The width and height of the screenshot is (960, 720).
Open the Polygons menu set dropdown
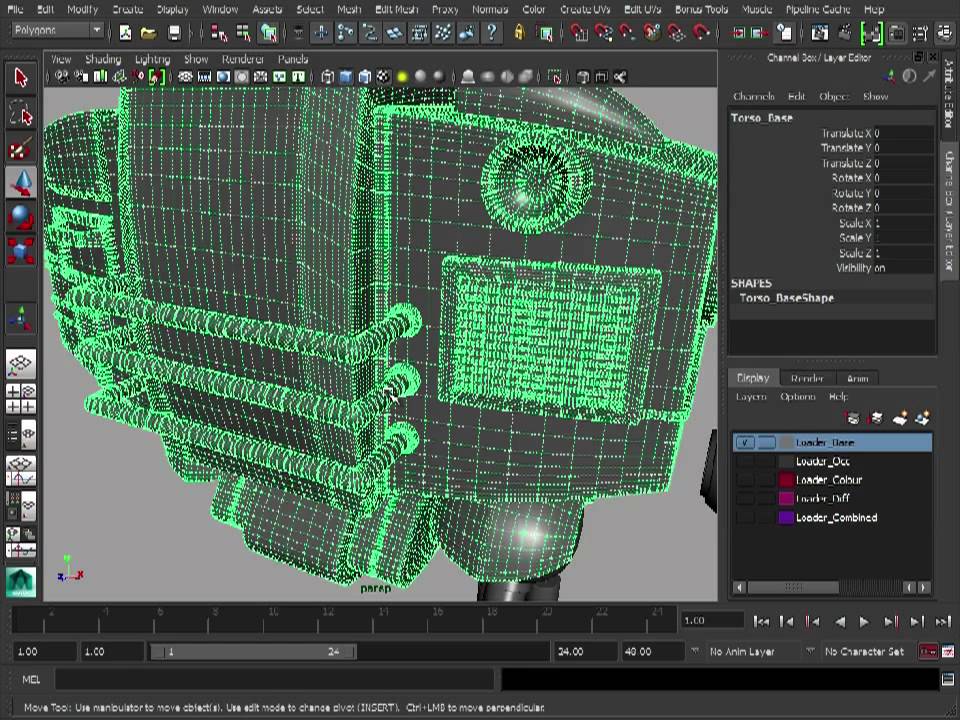coord(57,31)
